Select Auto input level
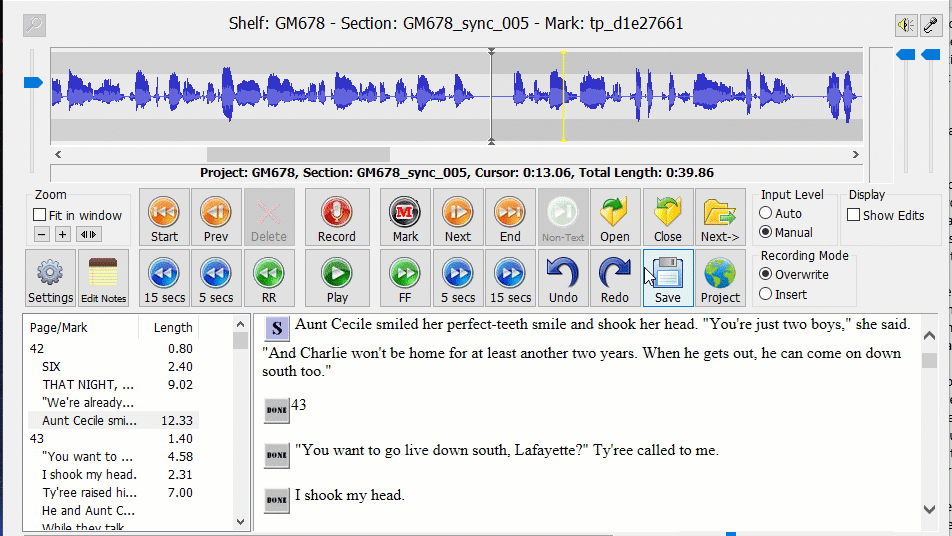Viewport: 952px width, 536px height. [766, 213]
